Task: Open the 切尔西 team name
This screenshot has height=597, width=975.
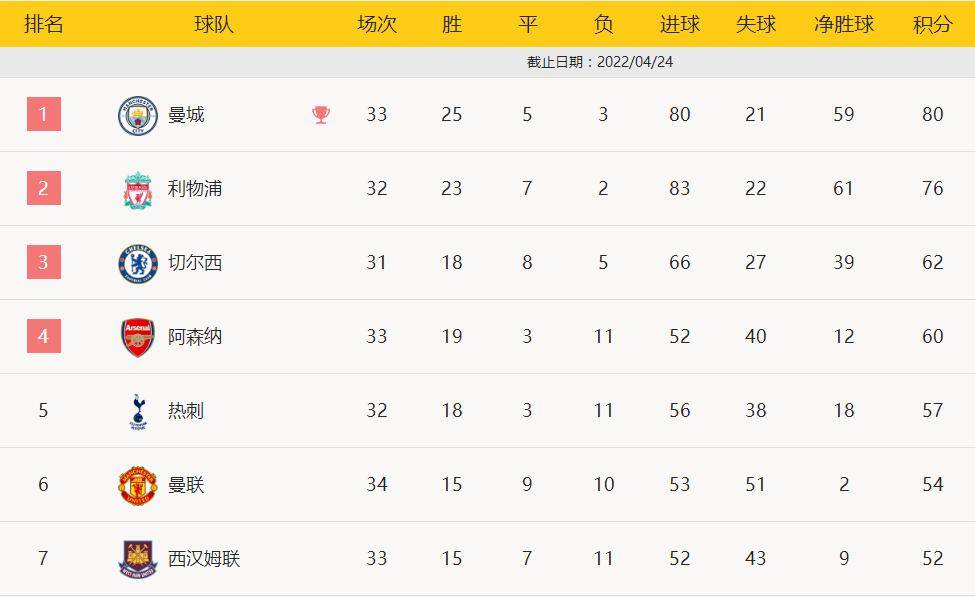Action: (x=195, y=263)
